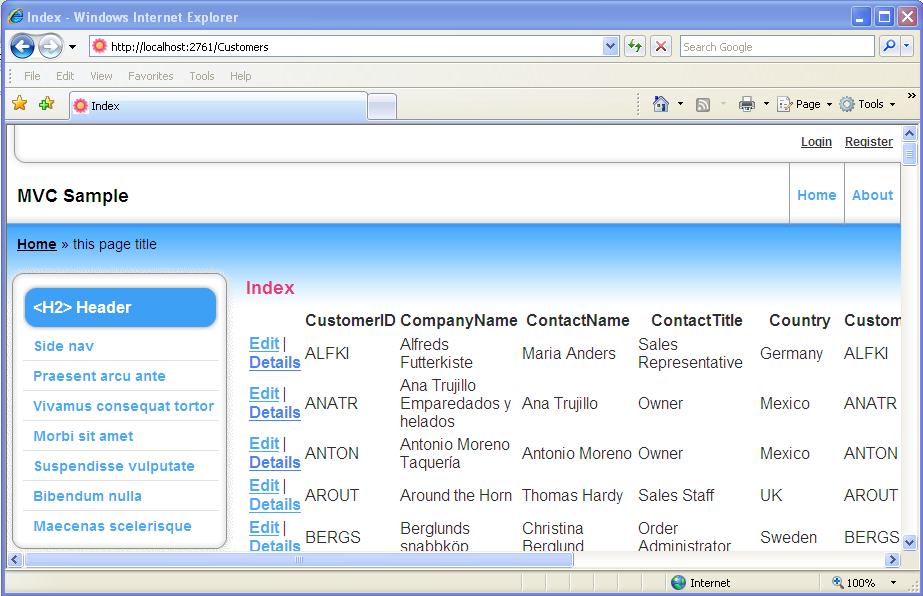Open the recent pages dropdown arrow

[72, 47]
